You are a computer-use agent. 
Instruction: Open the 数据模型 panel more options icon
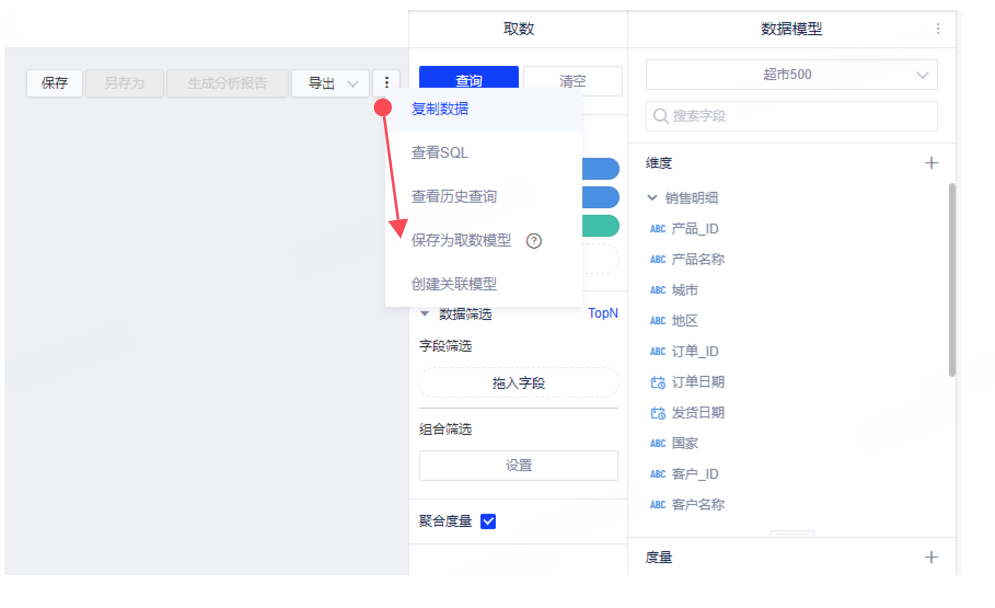tap(938, 29)
